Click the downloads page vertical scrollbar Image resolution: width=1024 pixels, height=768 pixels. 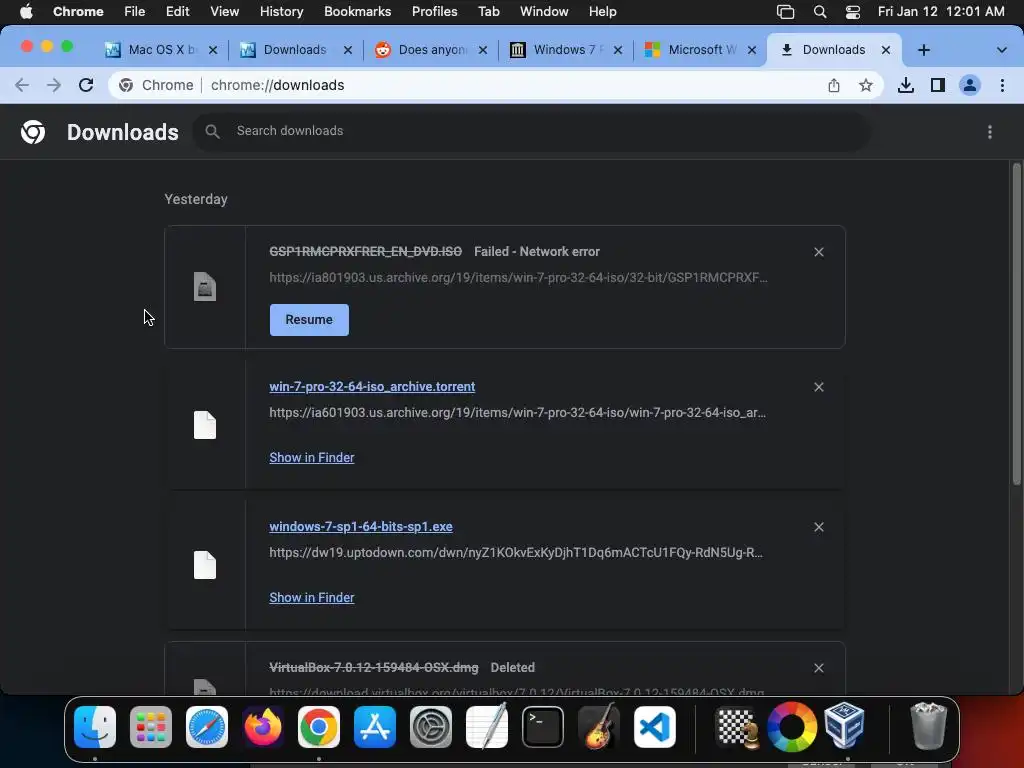[x=1016, y=324]
